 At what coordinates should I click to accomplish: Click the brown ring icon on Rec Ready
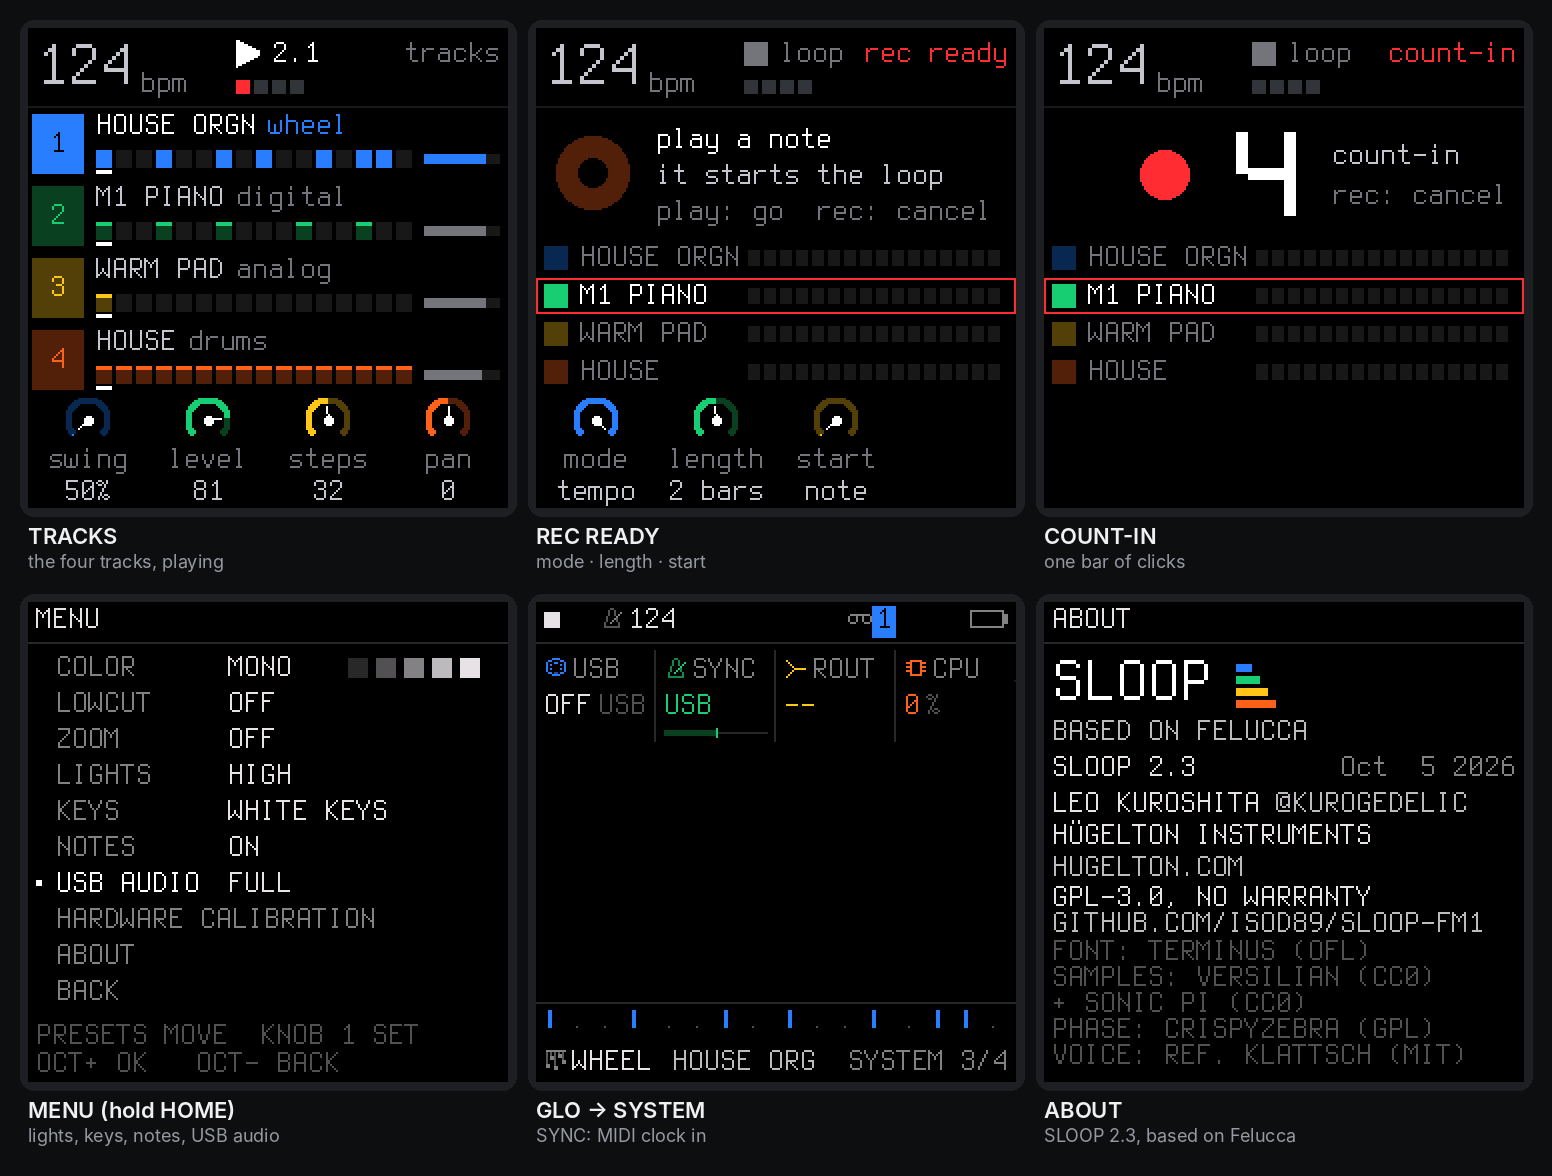[593, 173]
